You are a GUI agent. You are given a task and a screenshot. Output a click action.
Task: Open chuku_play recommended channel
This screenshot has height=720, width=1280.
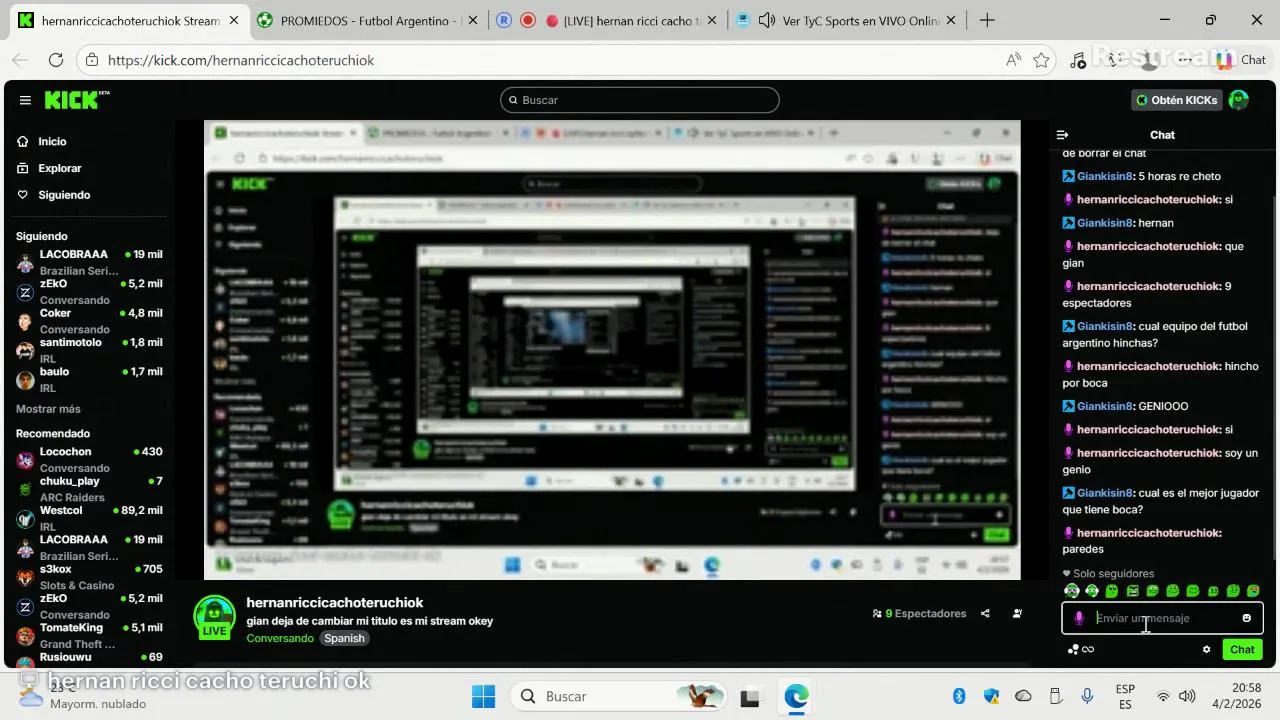pyautogui.click(x=90, y=488)
